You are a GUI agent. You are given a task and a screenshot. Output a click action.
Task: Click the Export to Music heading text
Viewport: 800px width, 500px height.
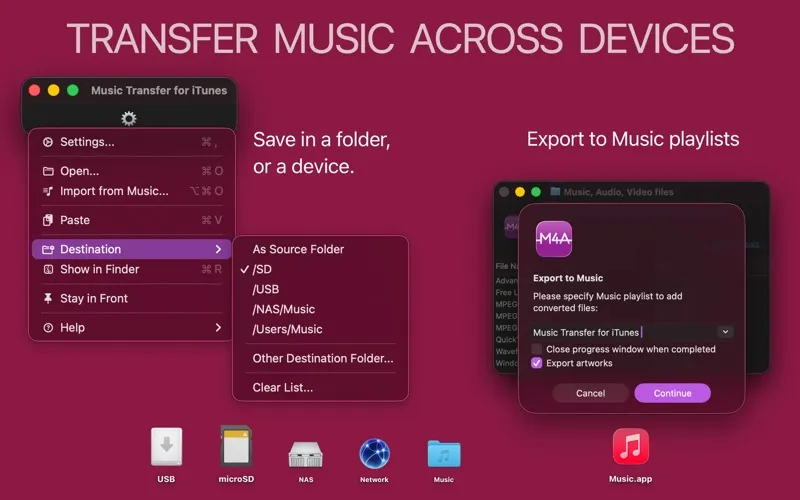568,278
